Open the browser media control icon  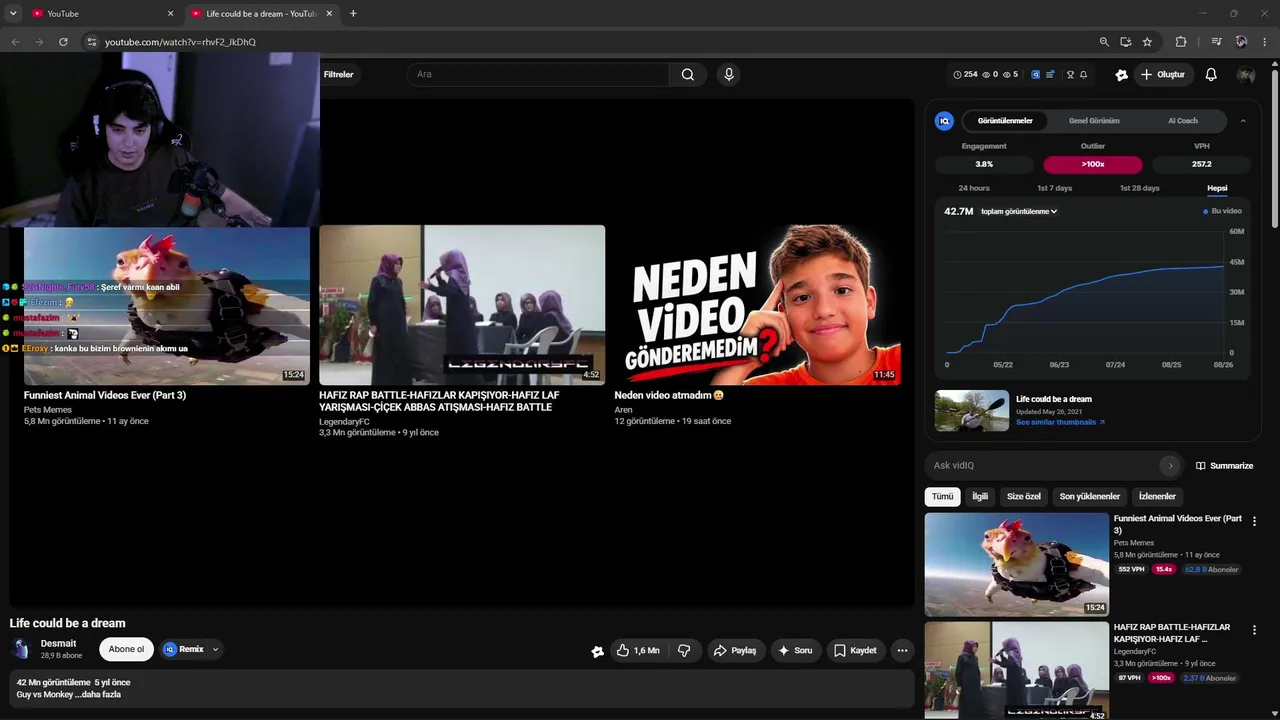coord(1216,42)
